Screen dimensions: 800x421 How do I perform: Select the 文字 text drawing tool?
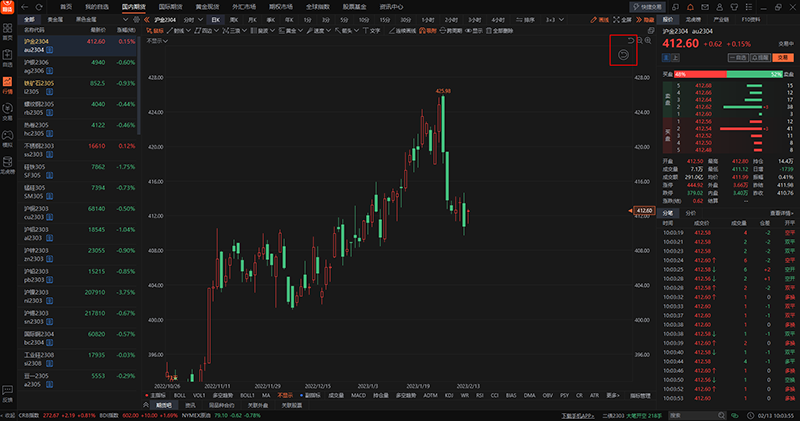pos(371,31)
